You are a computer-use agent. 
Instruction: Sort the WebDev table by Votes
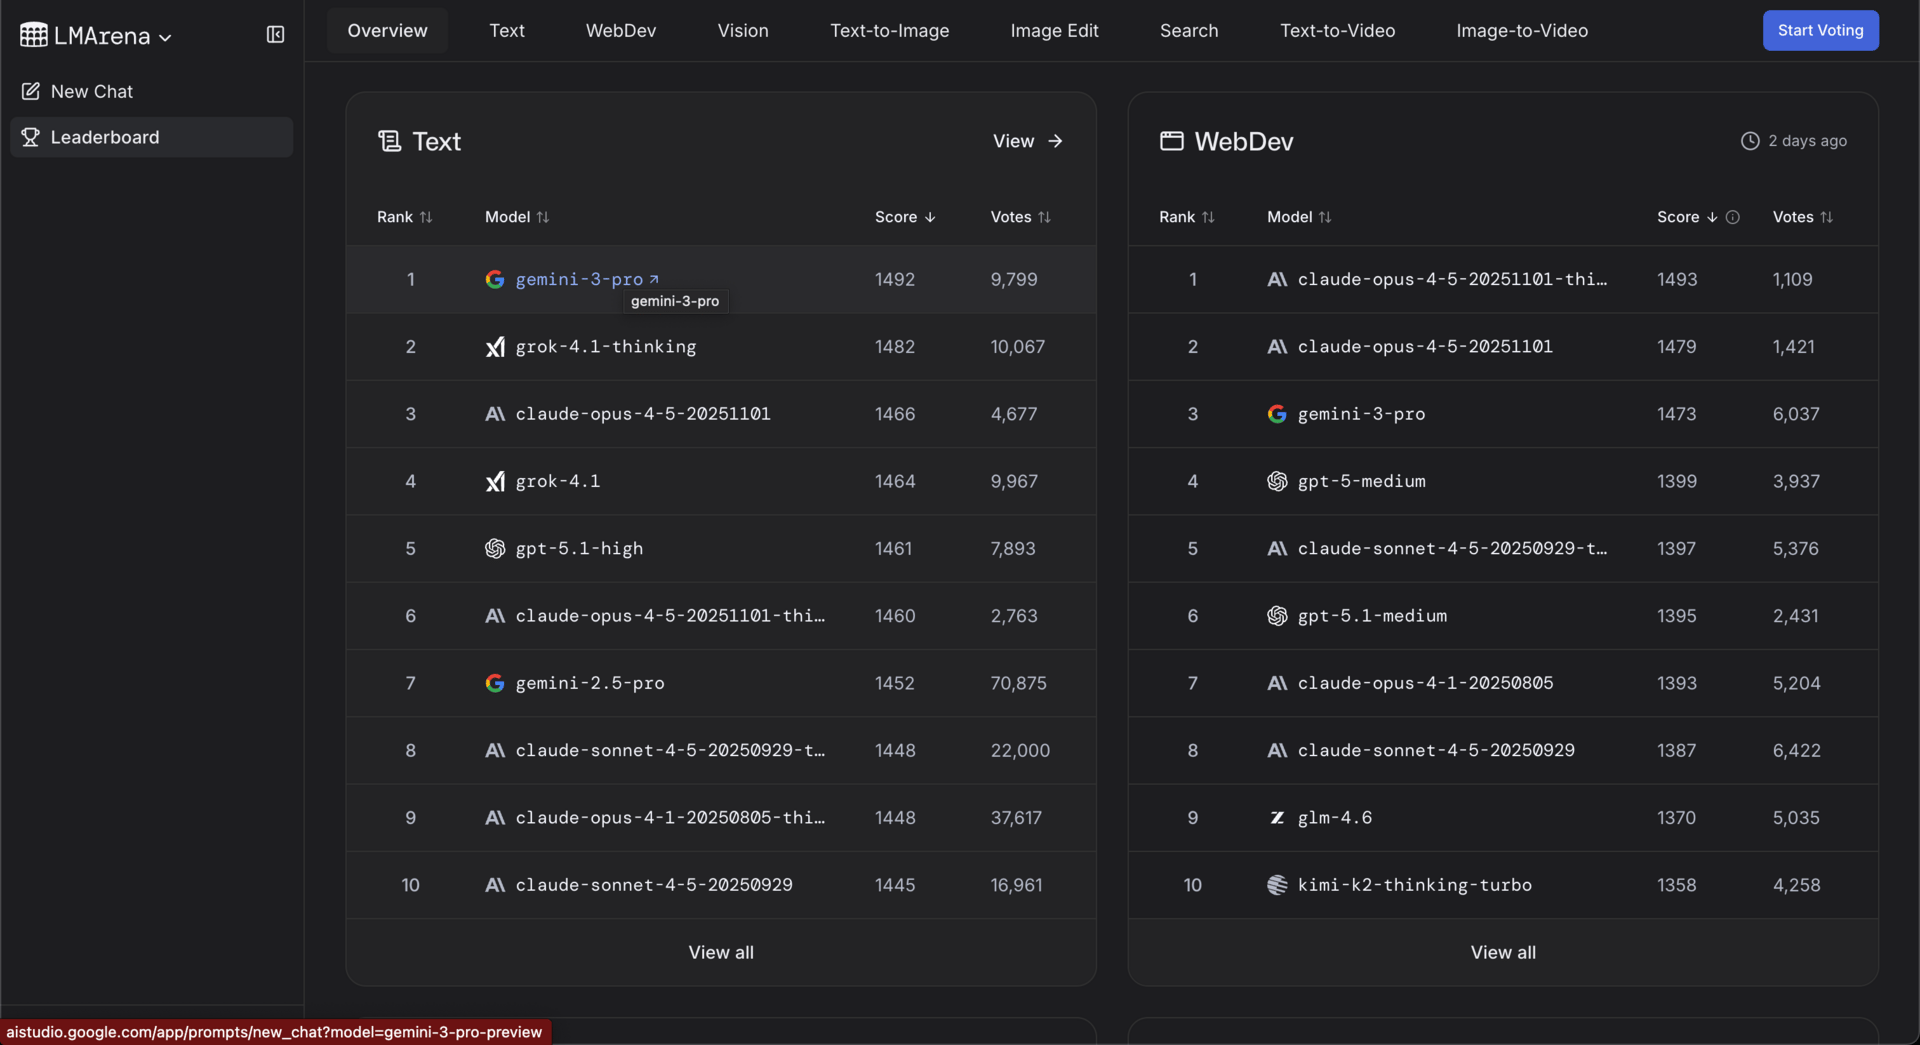1802,217
